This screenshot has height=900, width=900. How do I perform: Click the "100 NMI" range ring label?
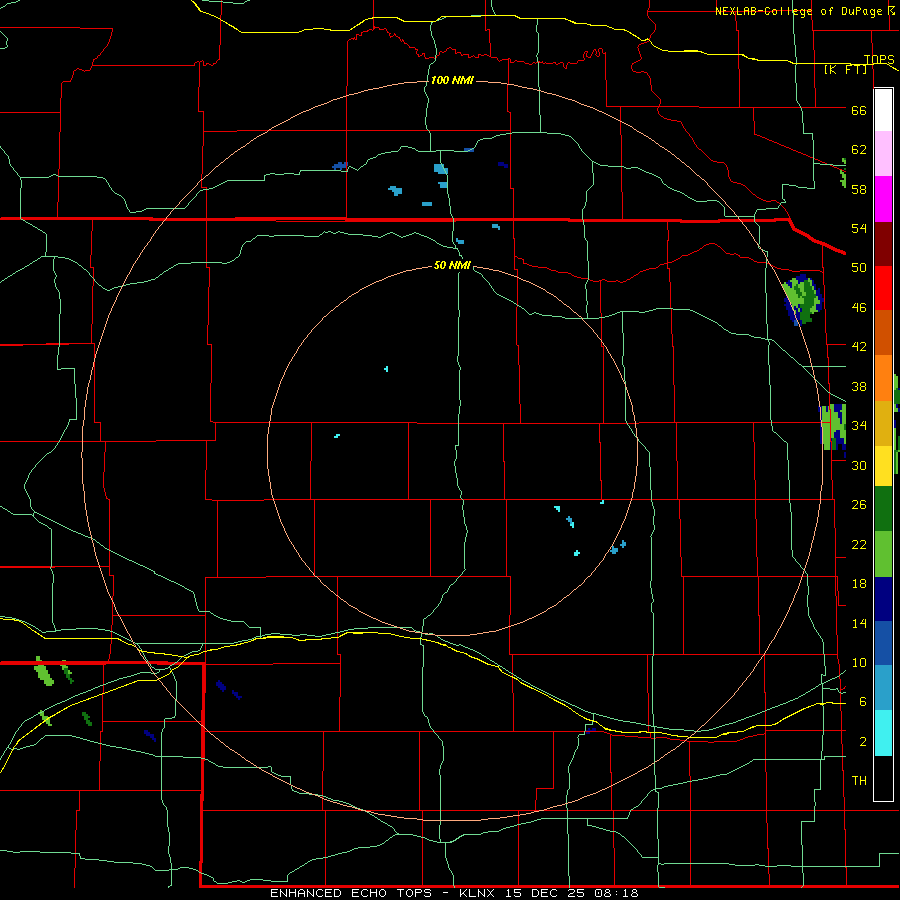click(x=452, y=80)
